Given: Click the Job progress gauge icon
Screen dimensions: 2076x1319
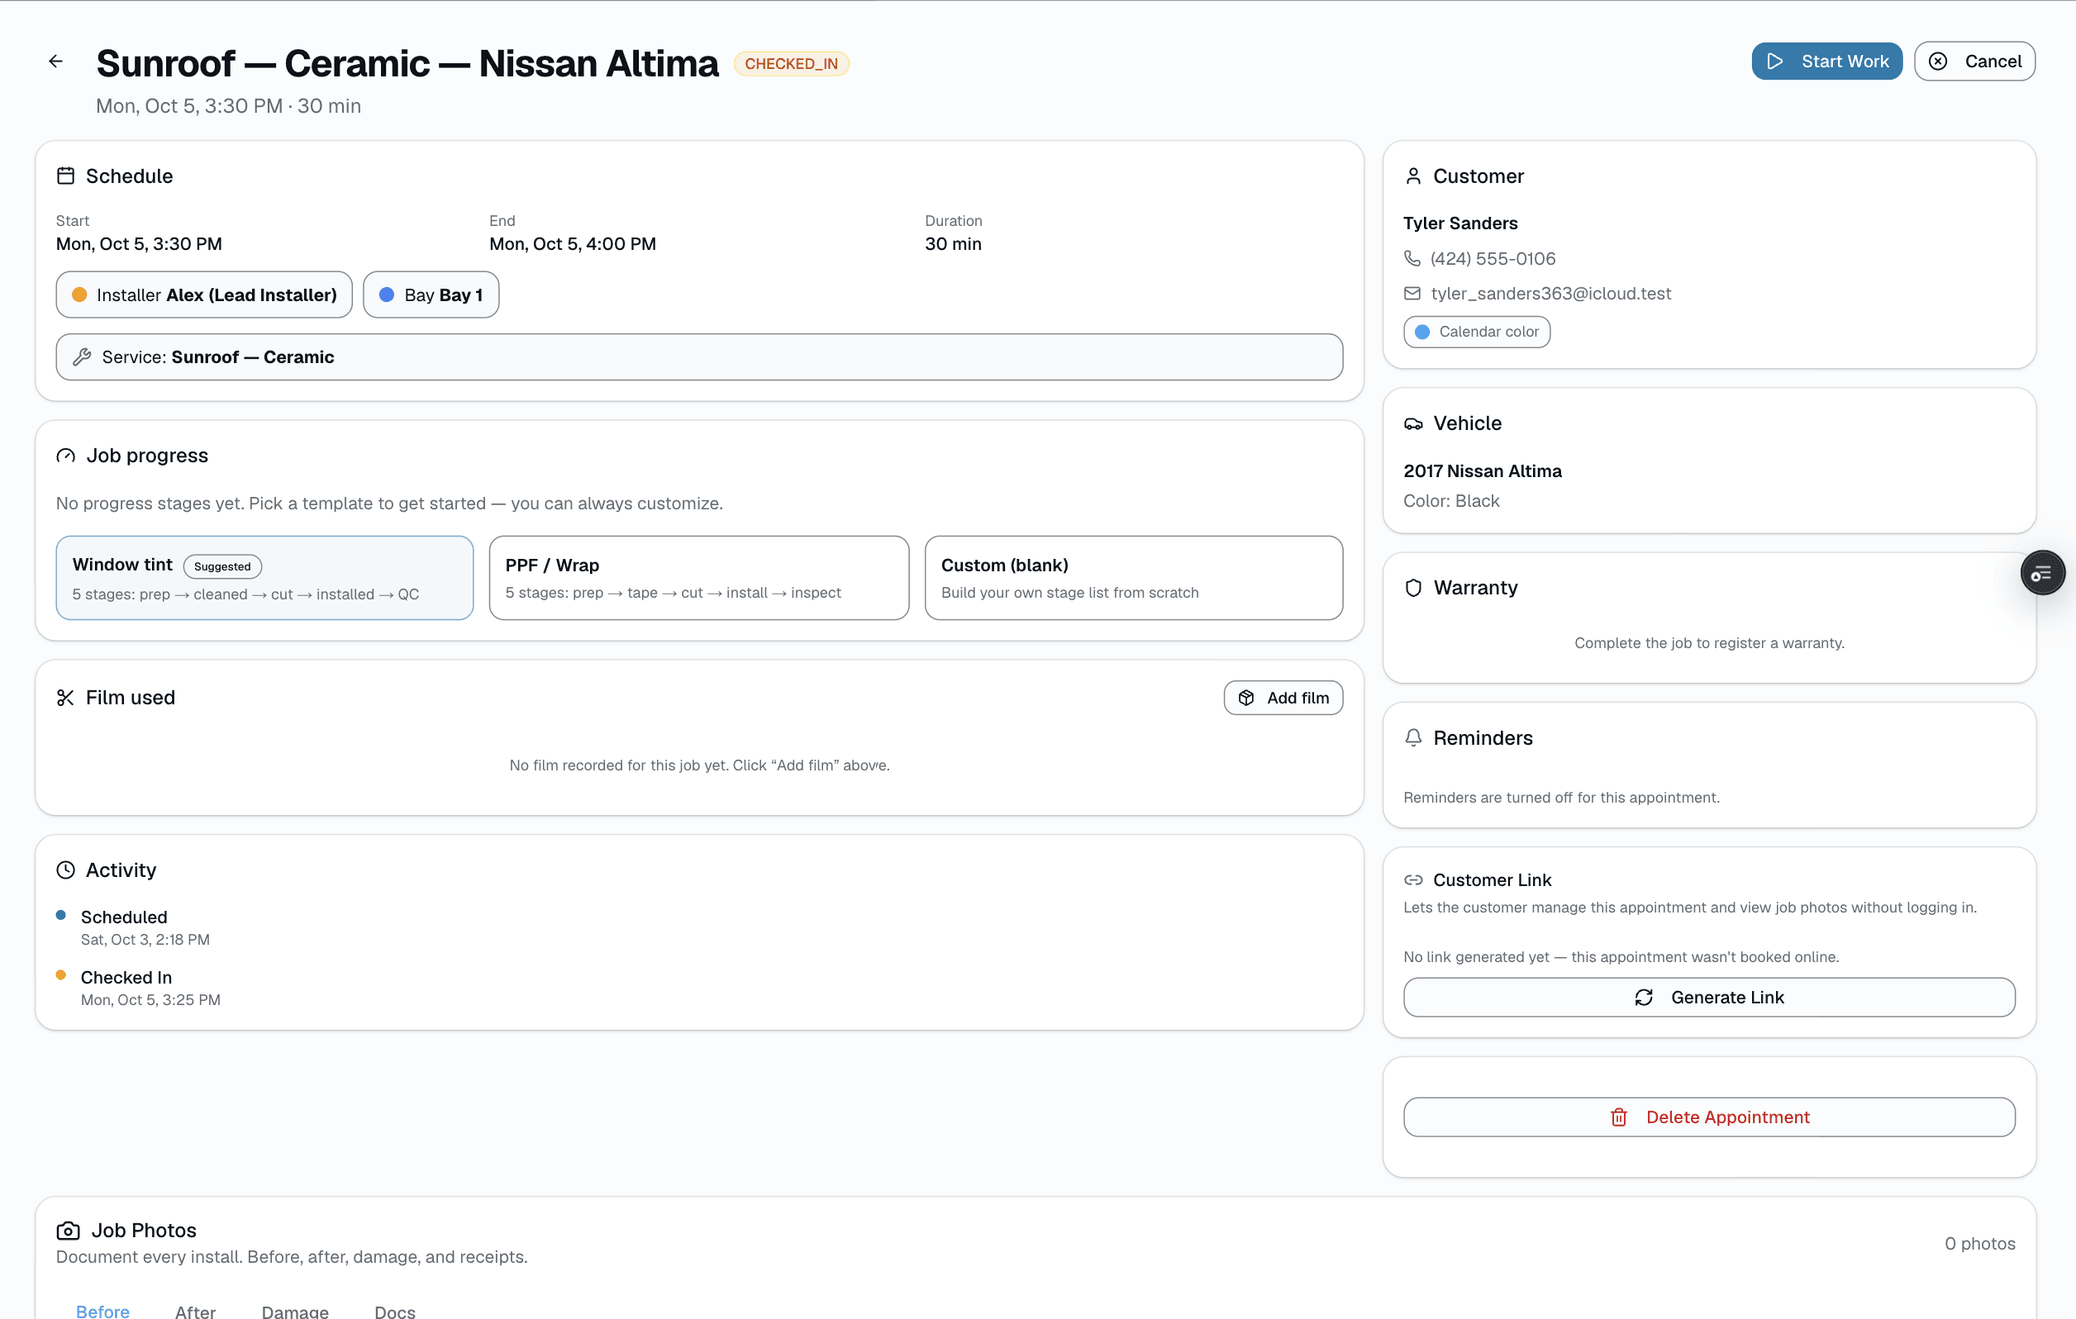Looking at the screenshot, I should pyautogui.click(x=66, y=456).
